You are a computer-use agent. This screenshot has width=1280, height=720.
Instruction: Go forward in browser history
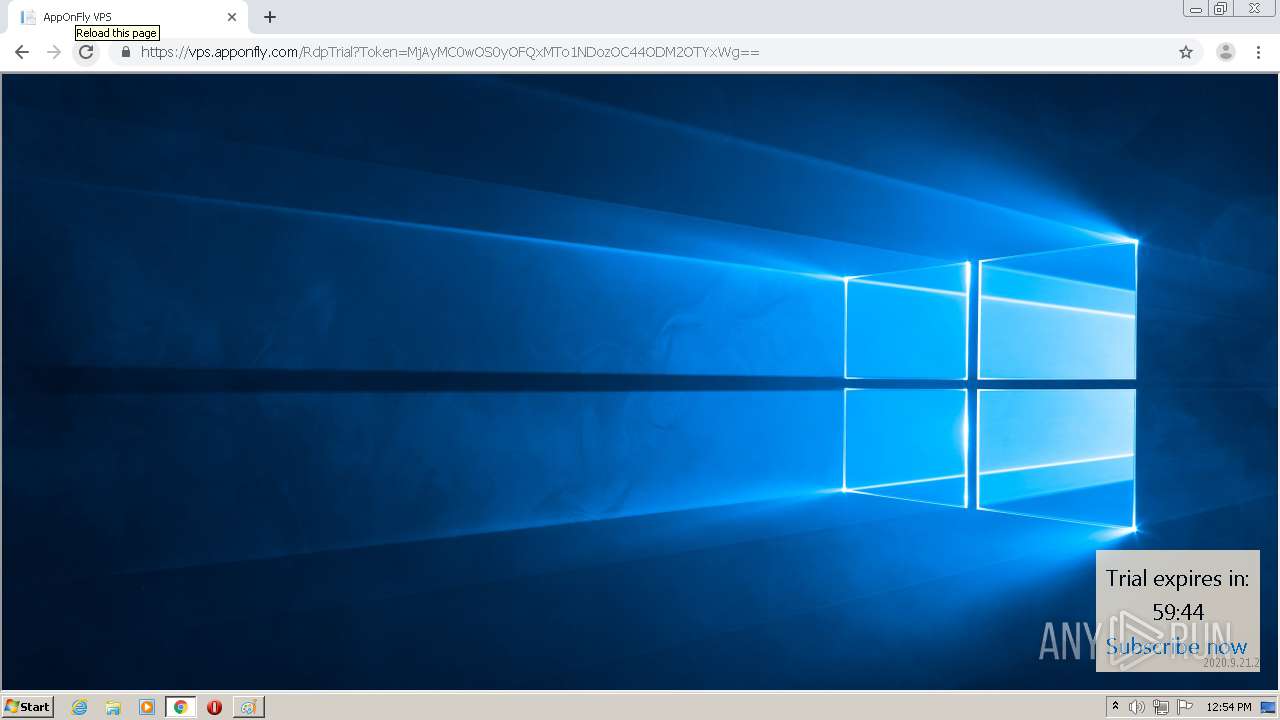54,52
